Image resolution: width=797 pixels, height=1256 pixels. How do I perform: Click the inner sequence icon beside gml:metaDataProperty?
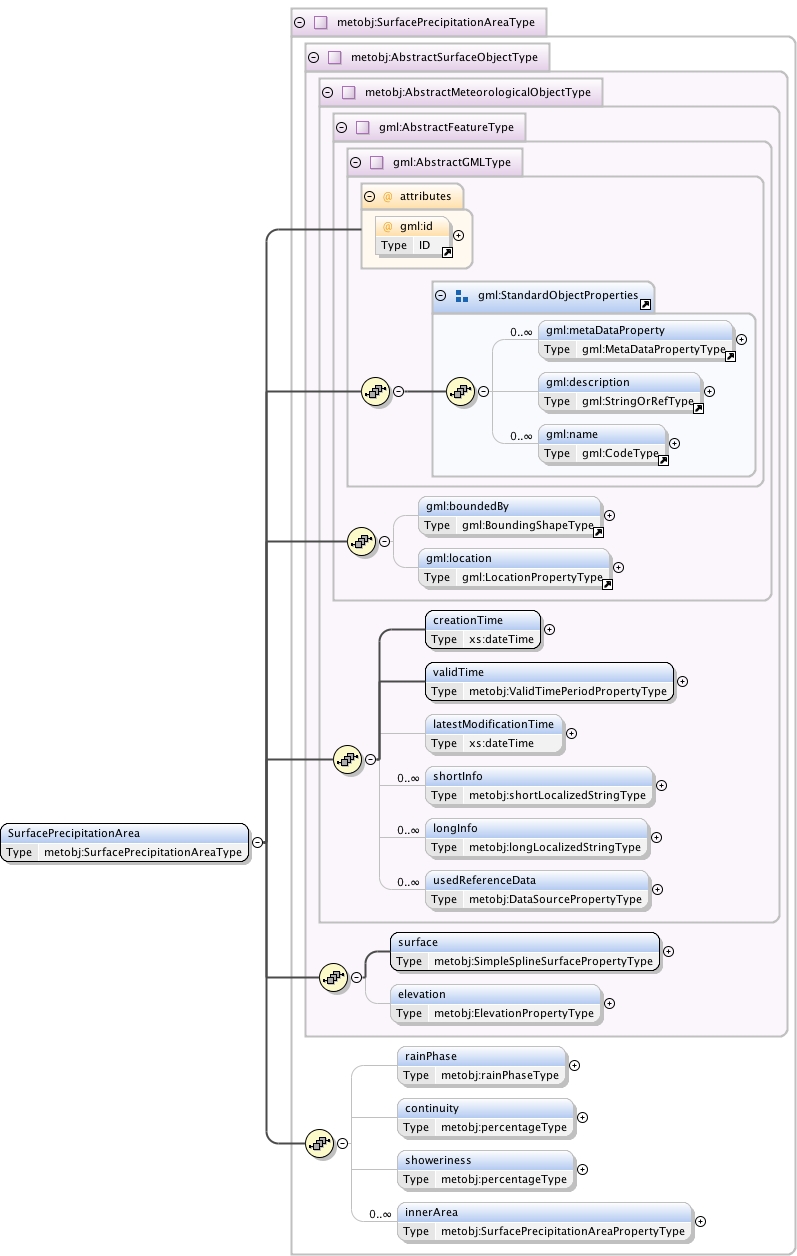[x=460, y=392]
